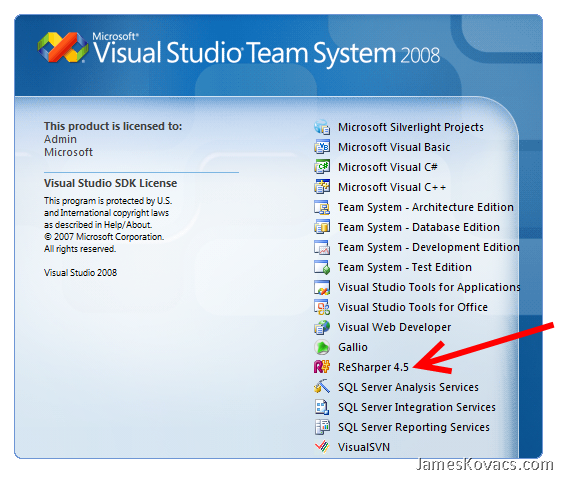Click the Microsoft Visual C++ icon
This screenshot has width=561, height=477.
click(322, 187)
